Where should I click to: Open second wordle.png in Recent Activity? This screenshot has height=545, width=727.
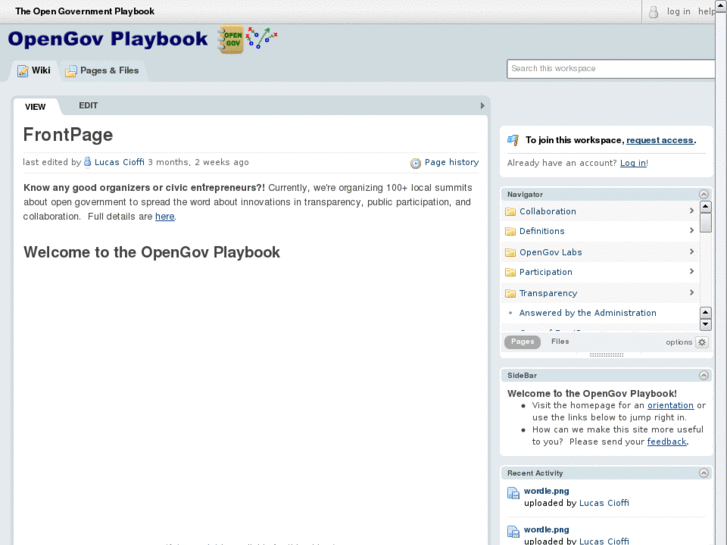[546, 529]
